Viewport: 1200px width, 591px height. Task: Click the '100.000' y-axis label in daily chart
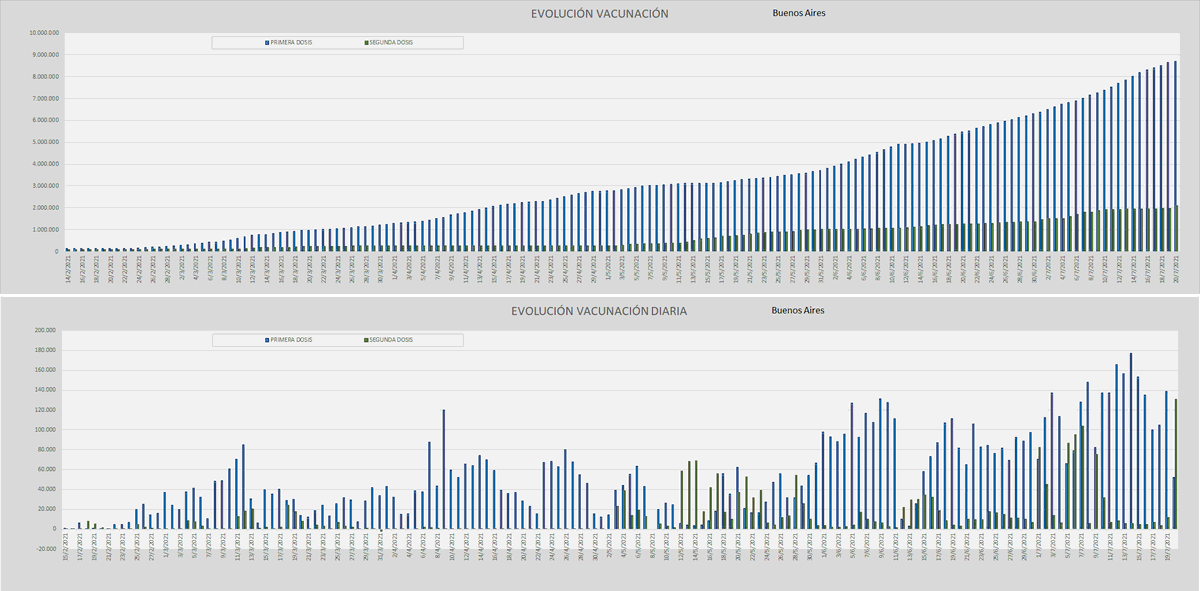(47, 430)
